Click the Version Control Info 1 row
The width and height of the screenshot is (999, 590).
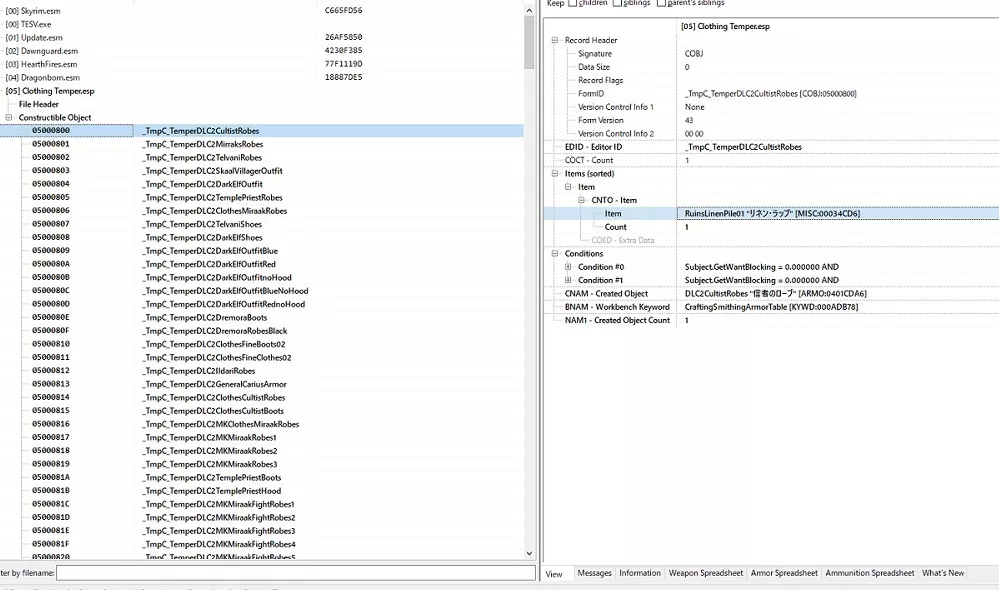tap(771, 107)
